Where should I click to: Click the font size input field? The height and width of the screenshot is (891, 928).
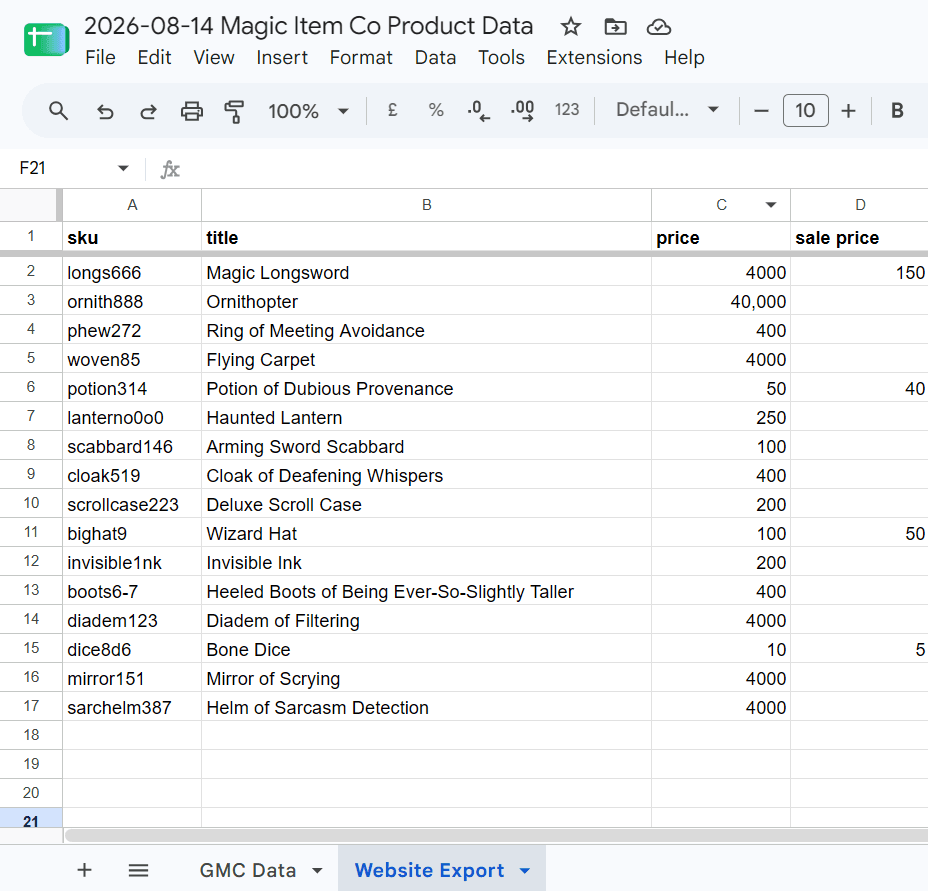click(805, 111)
